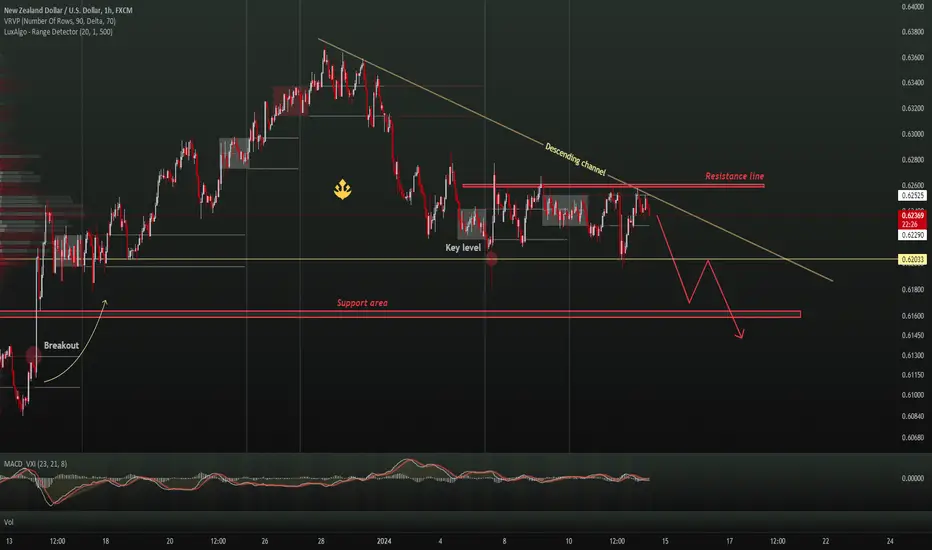
Task: Click the red circle marker beside Breakout
Action: [x=33, y=356]
